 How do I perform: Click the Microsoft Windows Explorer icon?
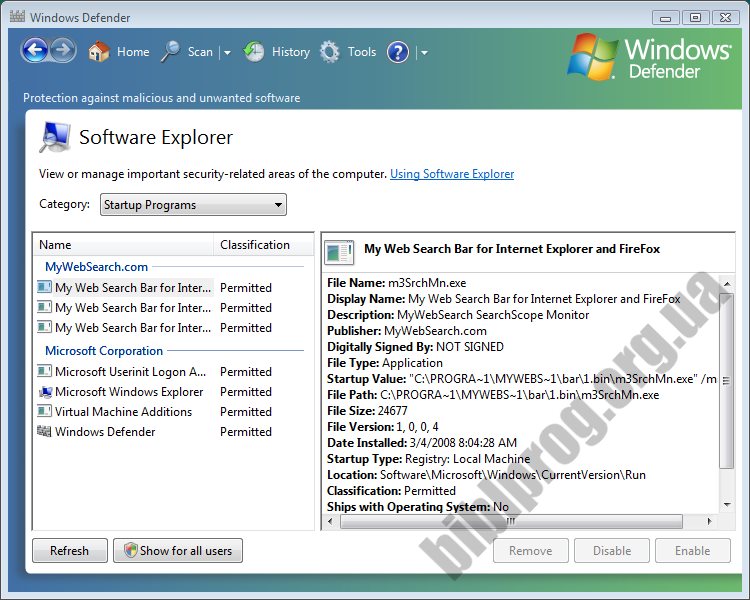(x=44, y=391)
